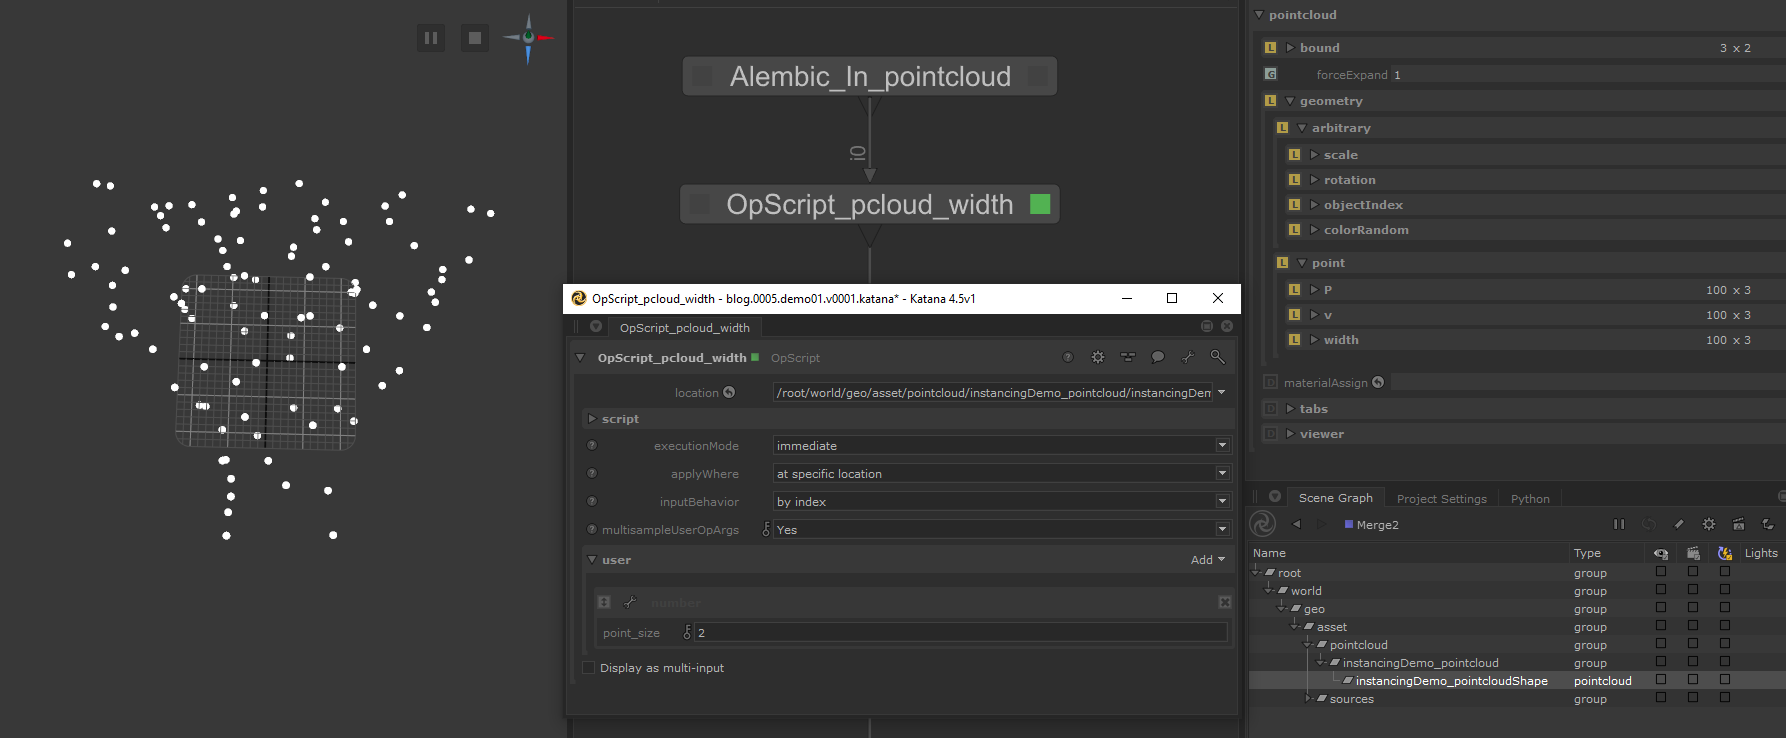Pause Scene Graph updates with pause icon
Screen dimensions: 1786x738
[1619, 524]
